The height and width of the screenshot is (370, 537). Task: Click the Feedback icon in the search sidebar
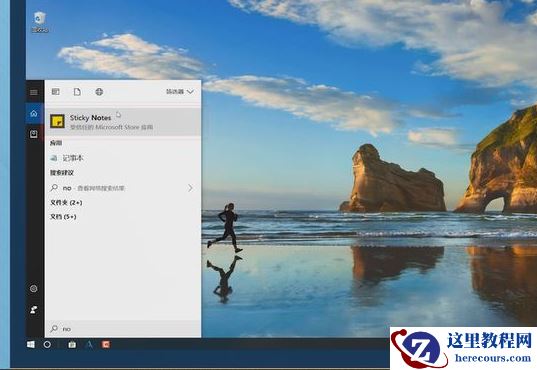[x=34, y=310]
